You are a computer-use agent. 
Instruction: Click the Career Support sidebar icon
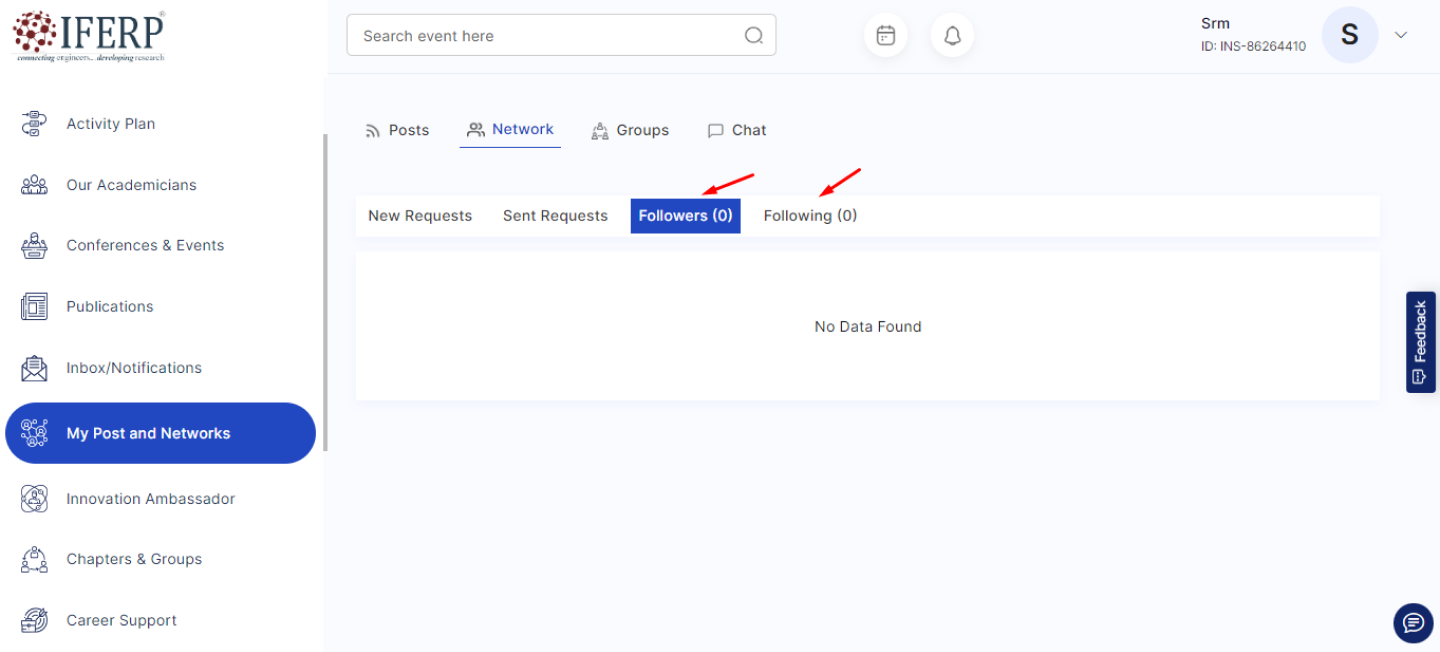34,620
